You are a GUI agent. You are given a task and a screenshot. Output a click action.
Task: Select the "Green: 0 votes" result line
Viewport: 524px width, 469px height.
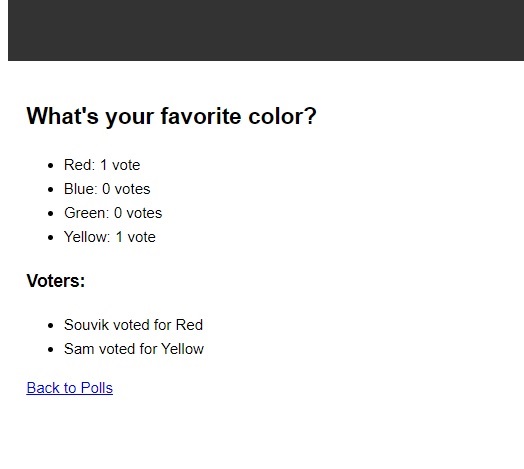pos(113,213)
